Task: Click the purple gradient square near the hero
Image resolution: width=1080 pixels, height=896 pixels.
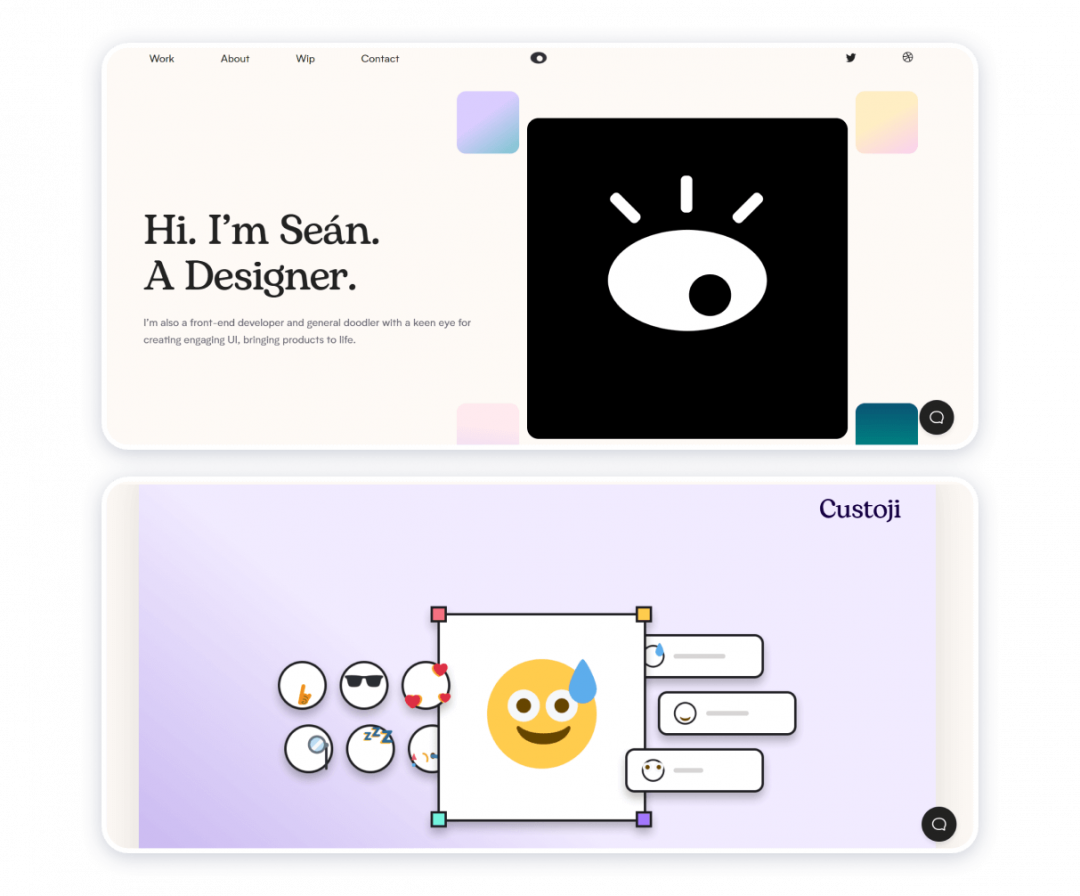Action: click(x=487, y=122)
